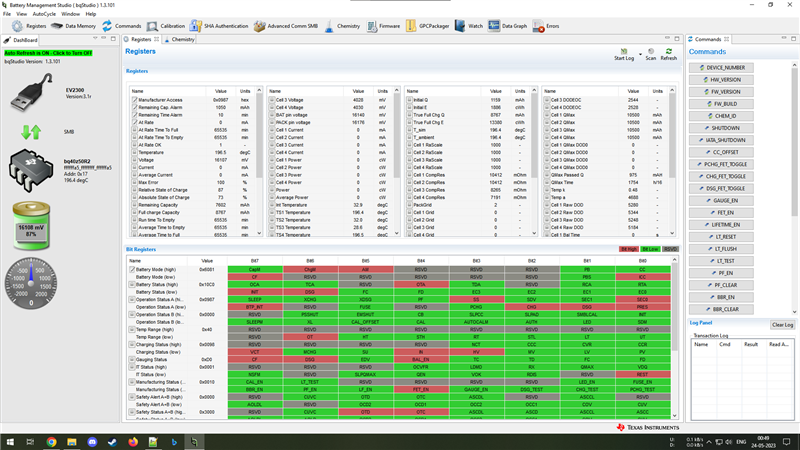Image resolution: width=800 pixels, height=450 pixels.
Task: Open the Help menu
Action: click(x=90, y=14)
